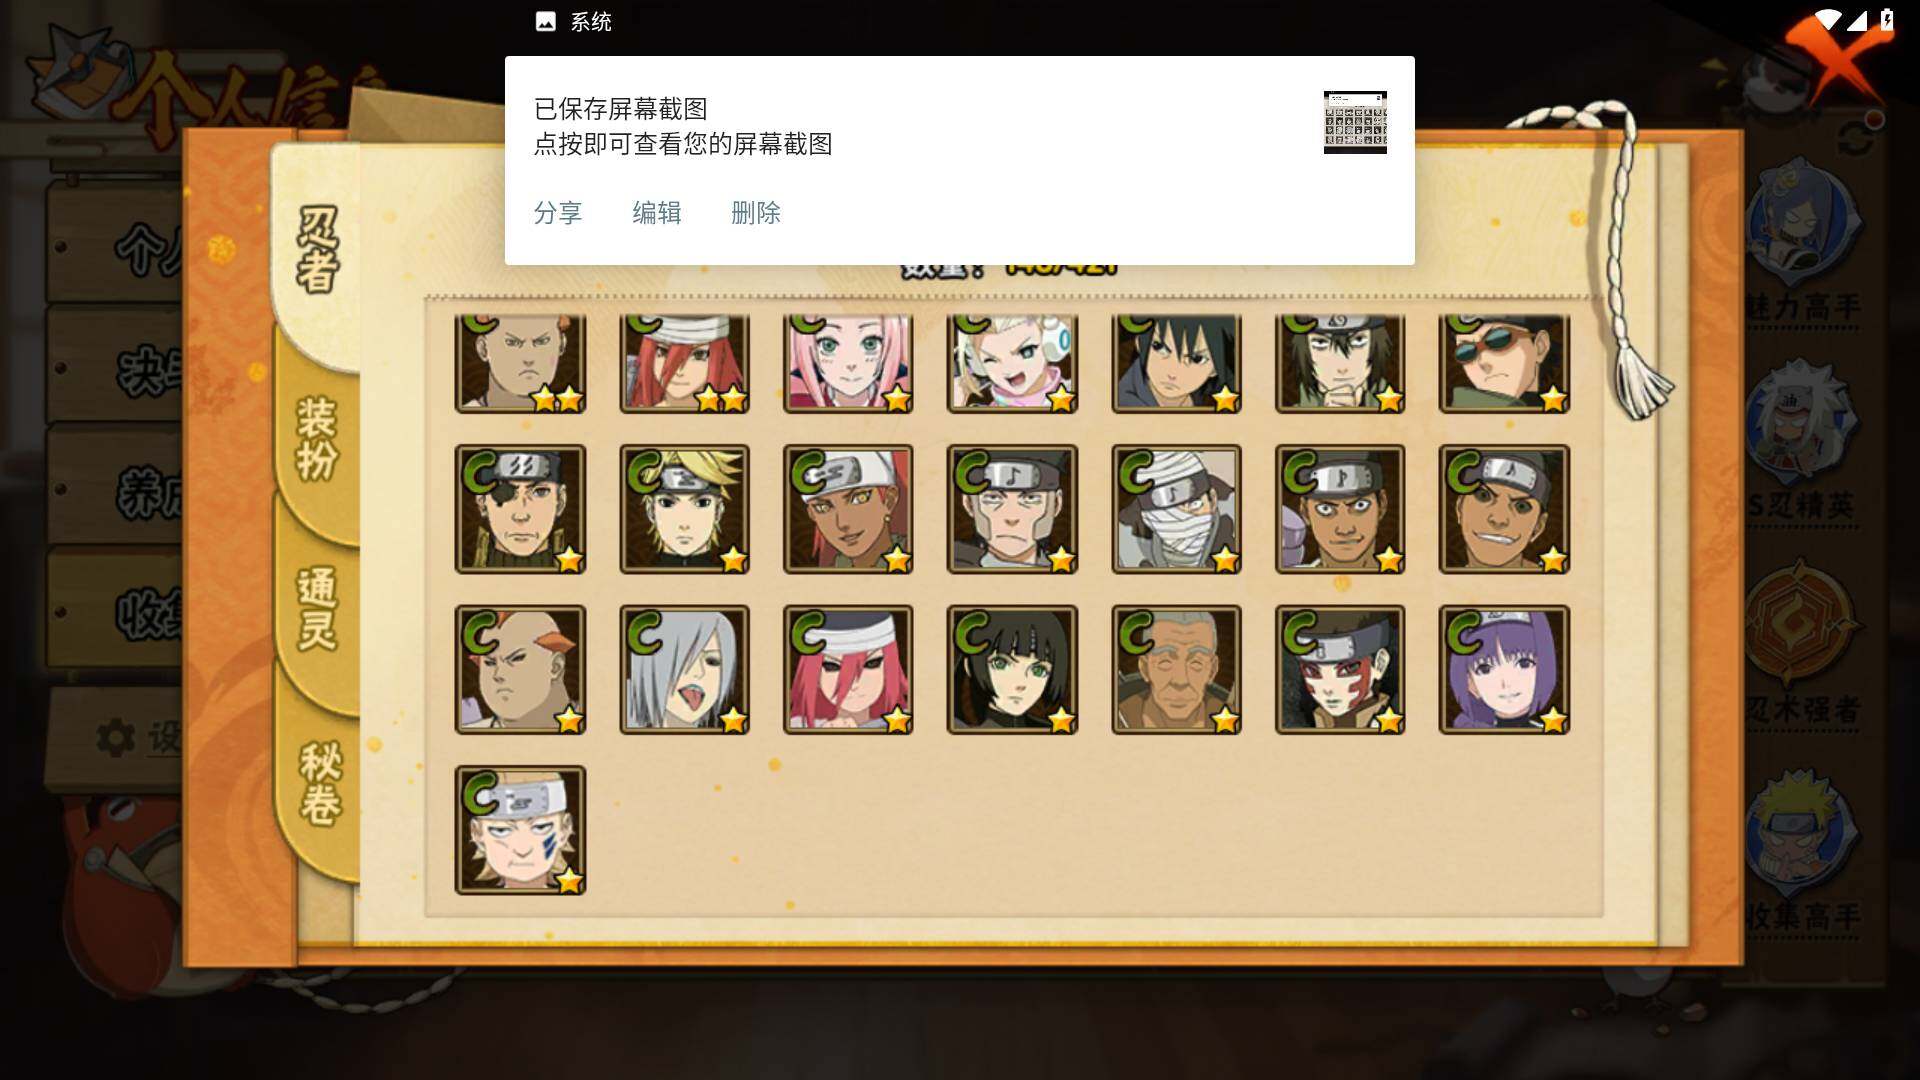
Task: Tap 分享 in the screenshot notification
Action: pyautogui.click(x=558, y=213)
